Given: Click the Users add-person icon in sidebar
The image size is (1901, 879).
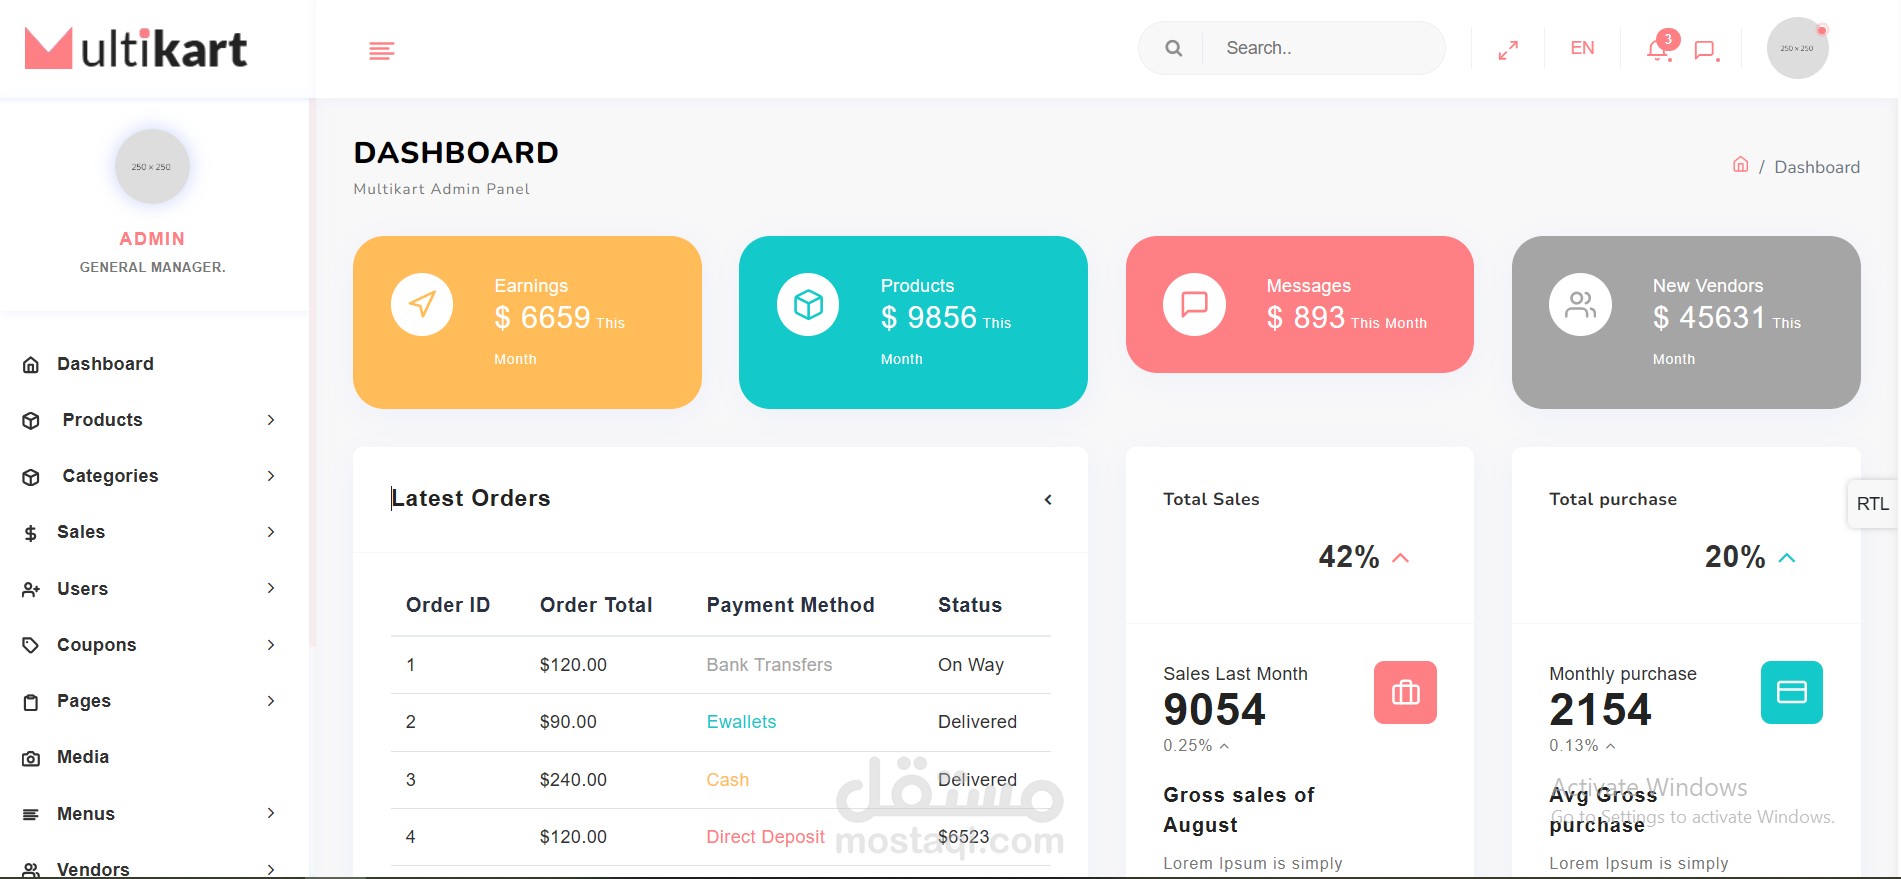Looking at the screenshot, I should point(31,590).
